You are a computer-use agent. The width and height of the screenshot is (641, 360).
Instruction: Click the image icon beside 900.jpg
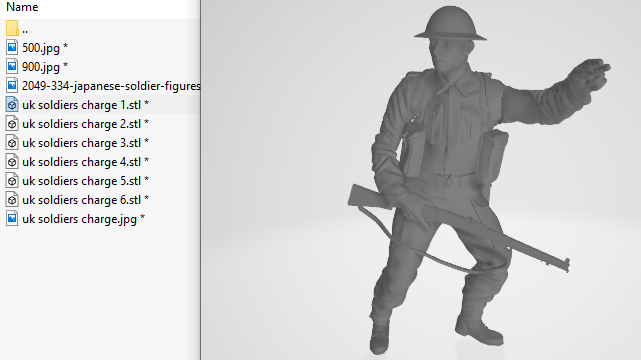[12, 67]
